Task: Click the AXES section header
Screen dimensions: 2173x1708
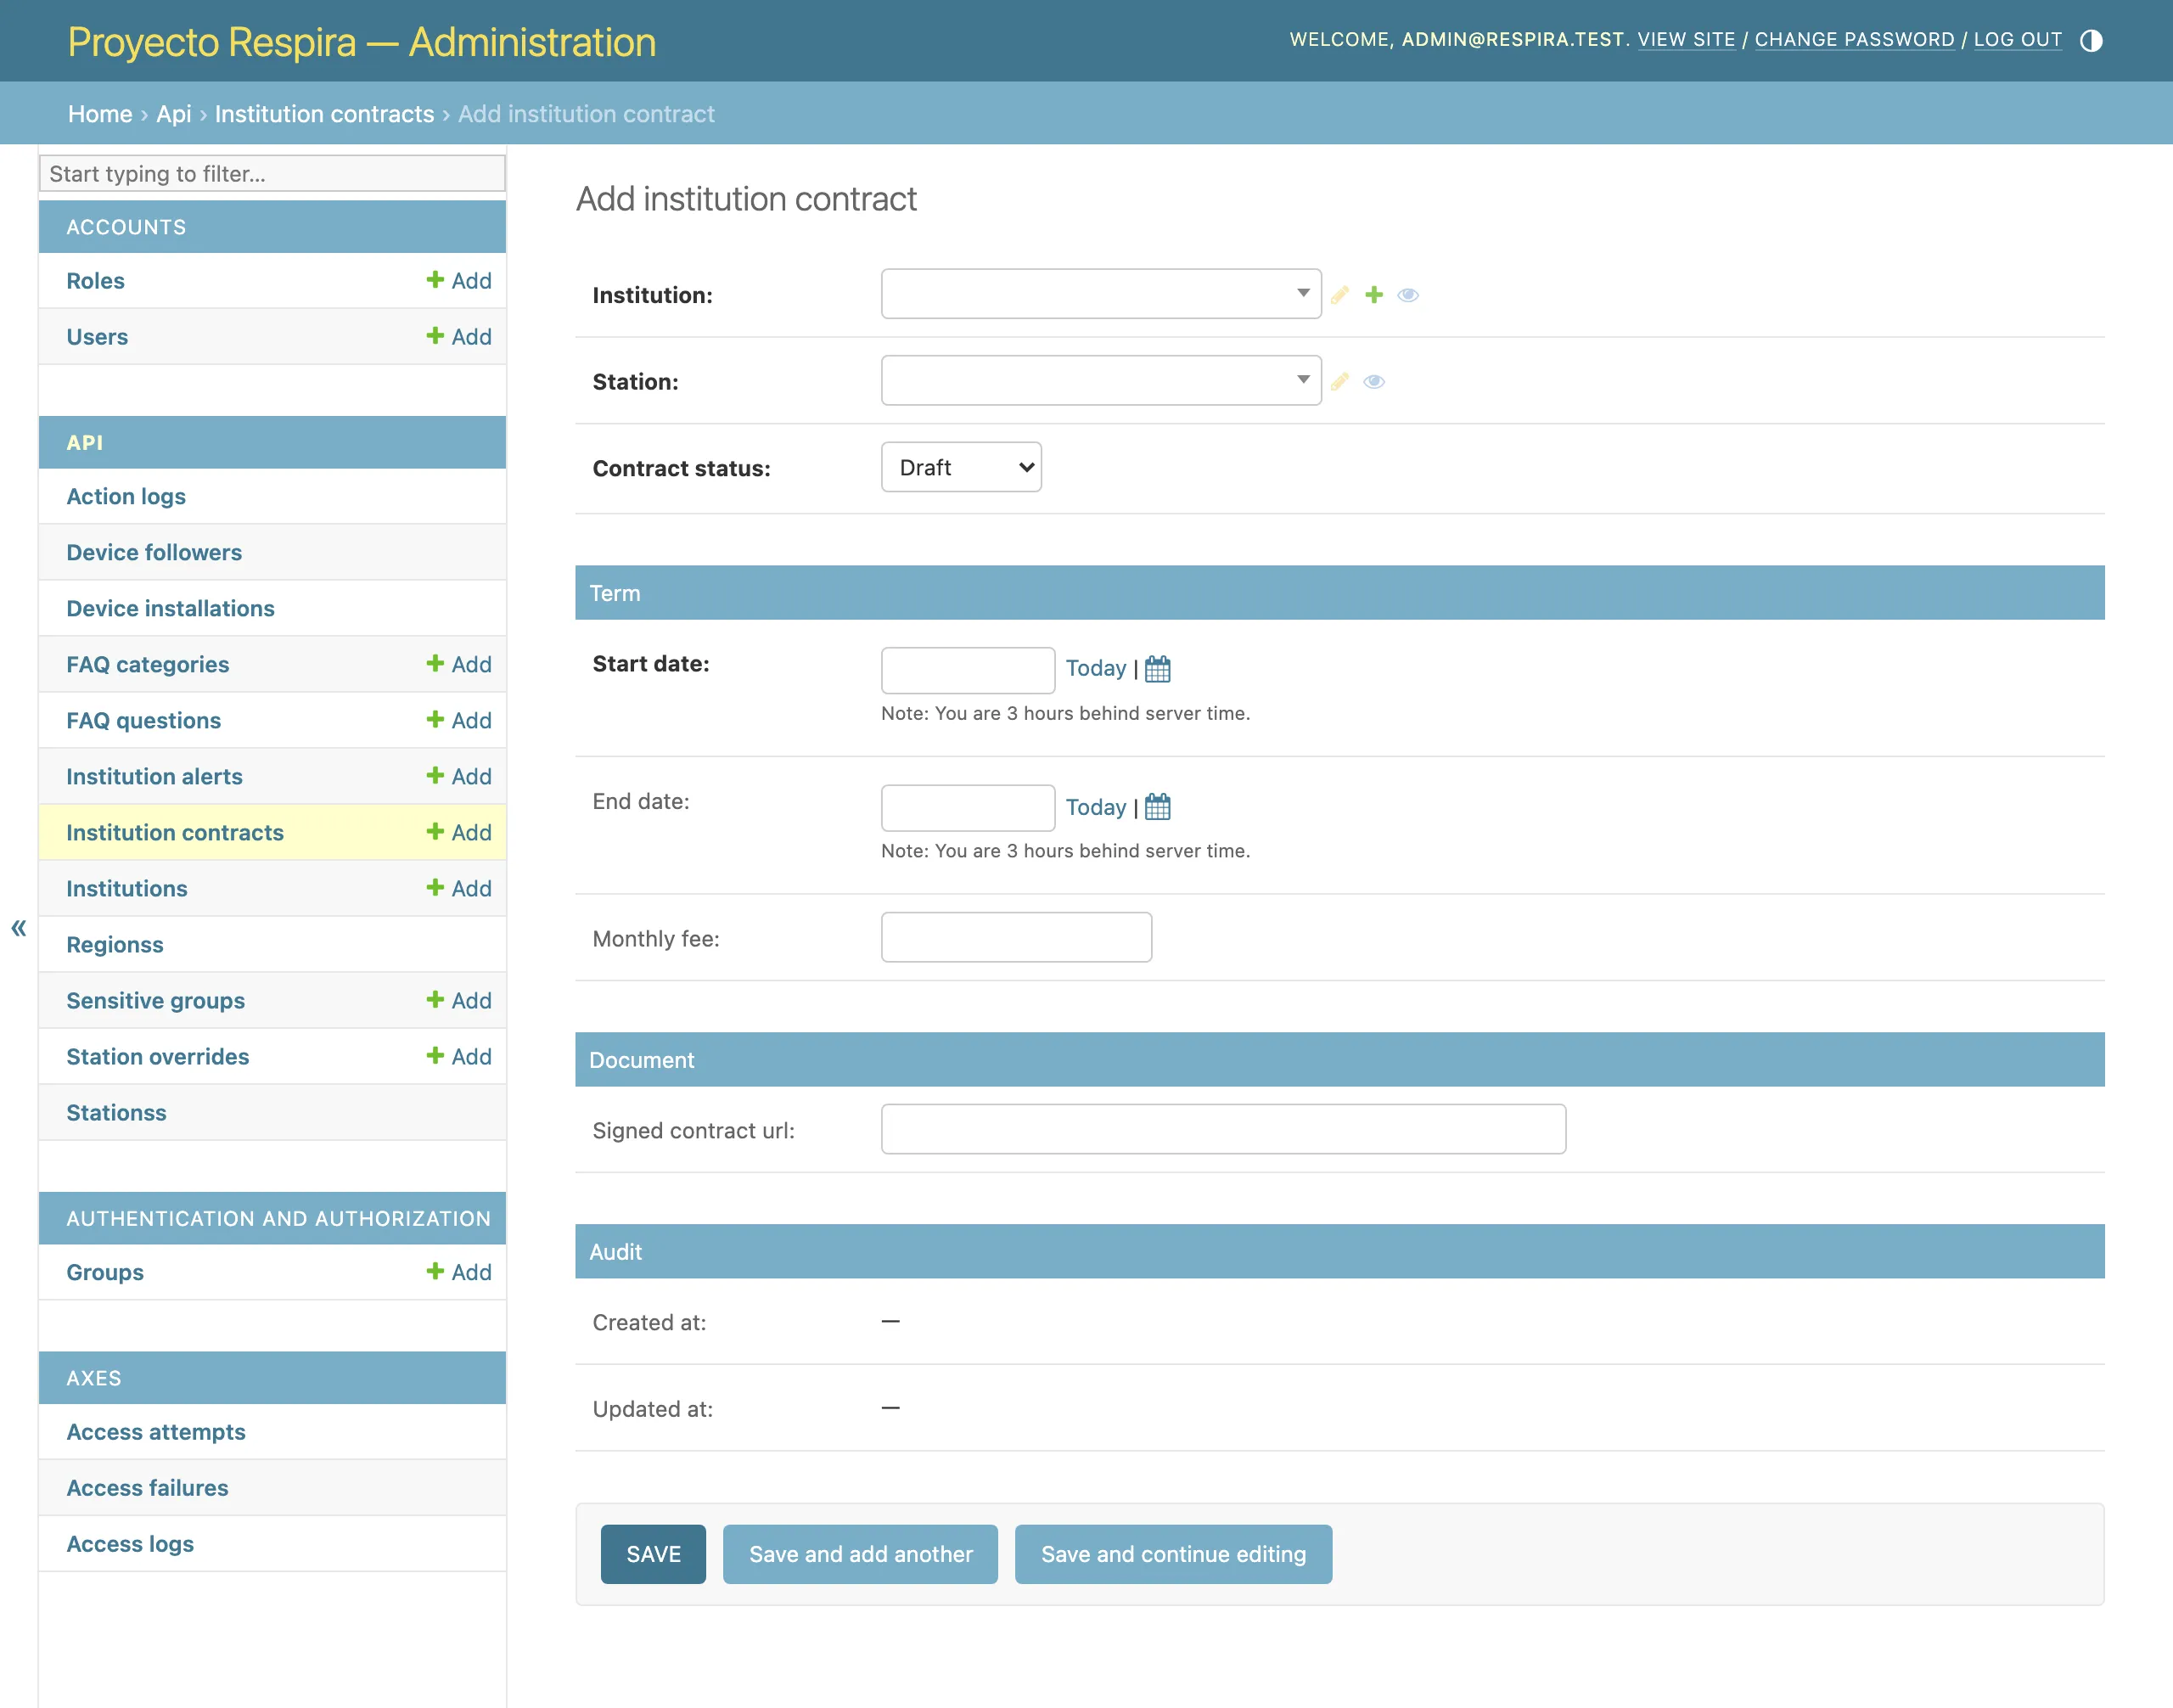Action: (93, 1378)
